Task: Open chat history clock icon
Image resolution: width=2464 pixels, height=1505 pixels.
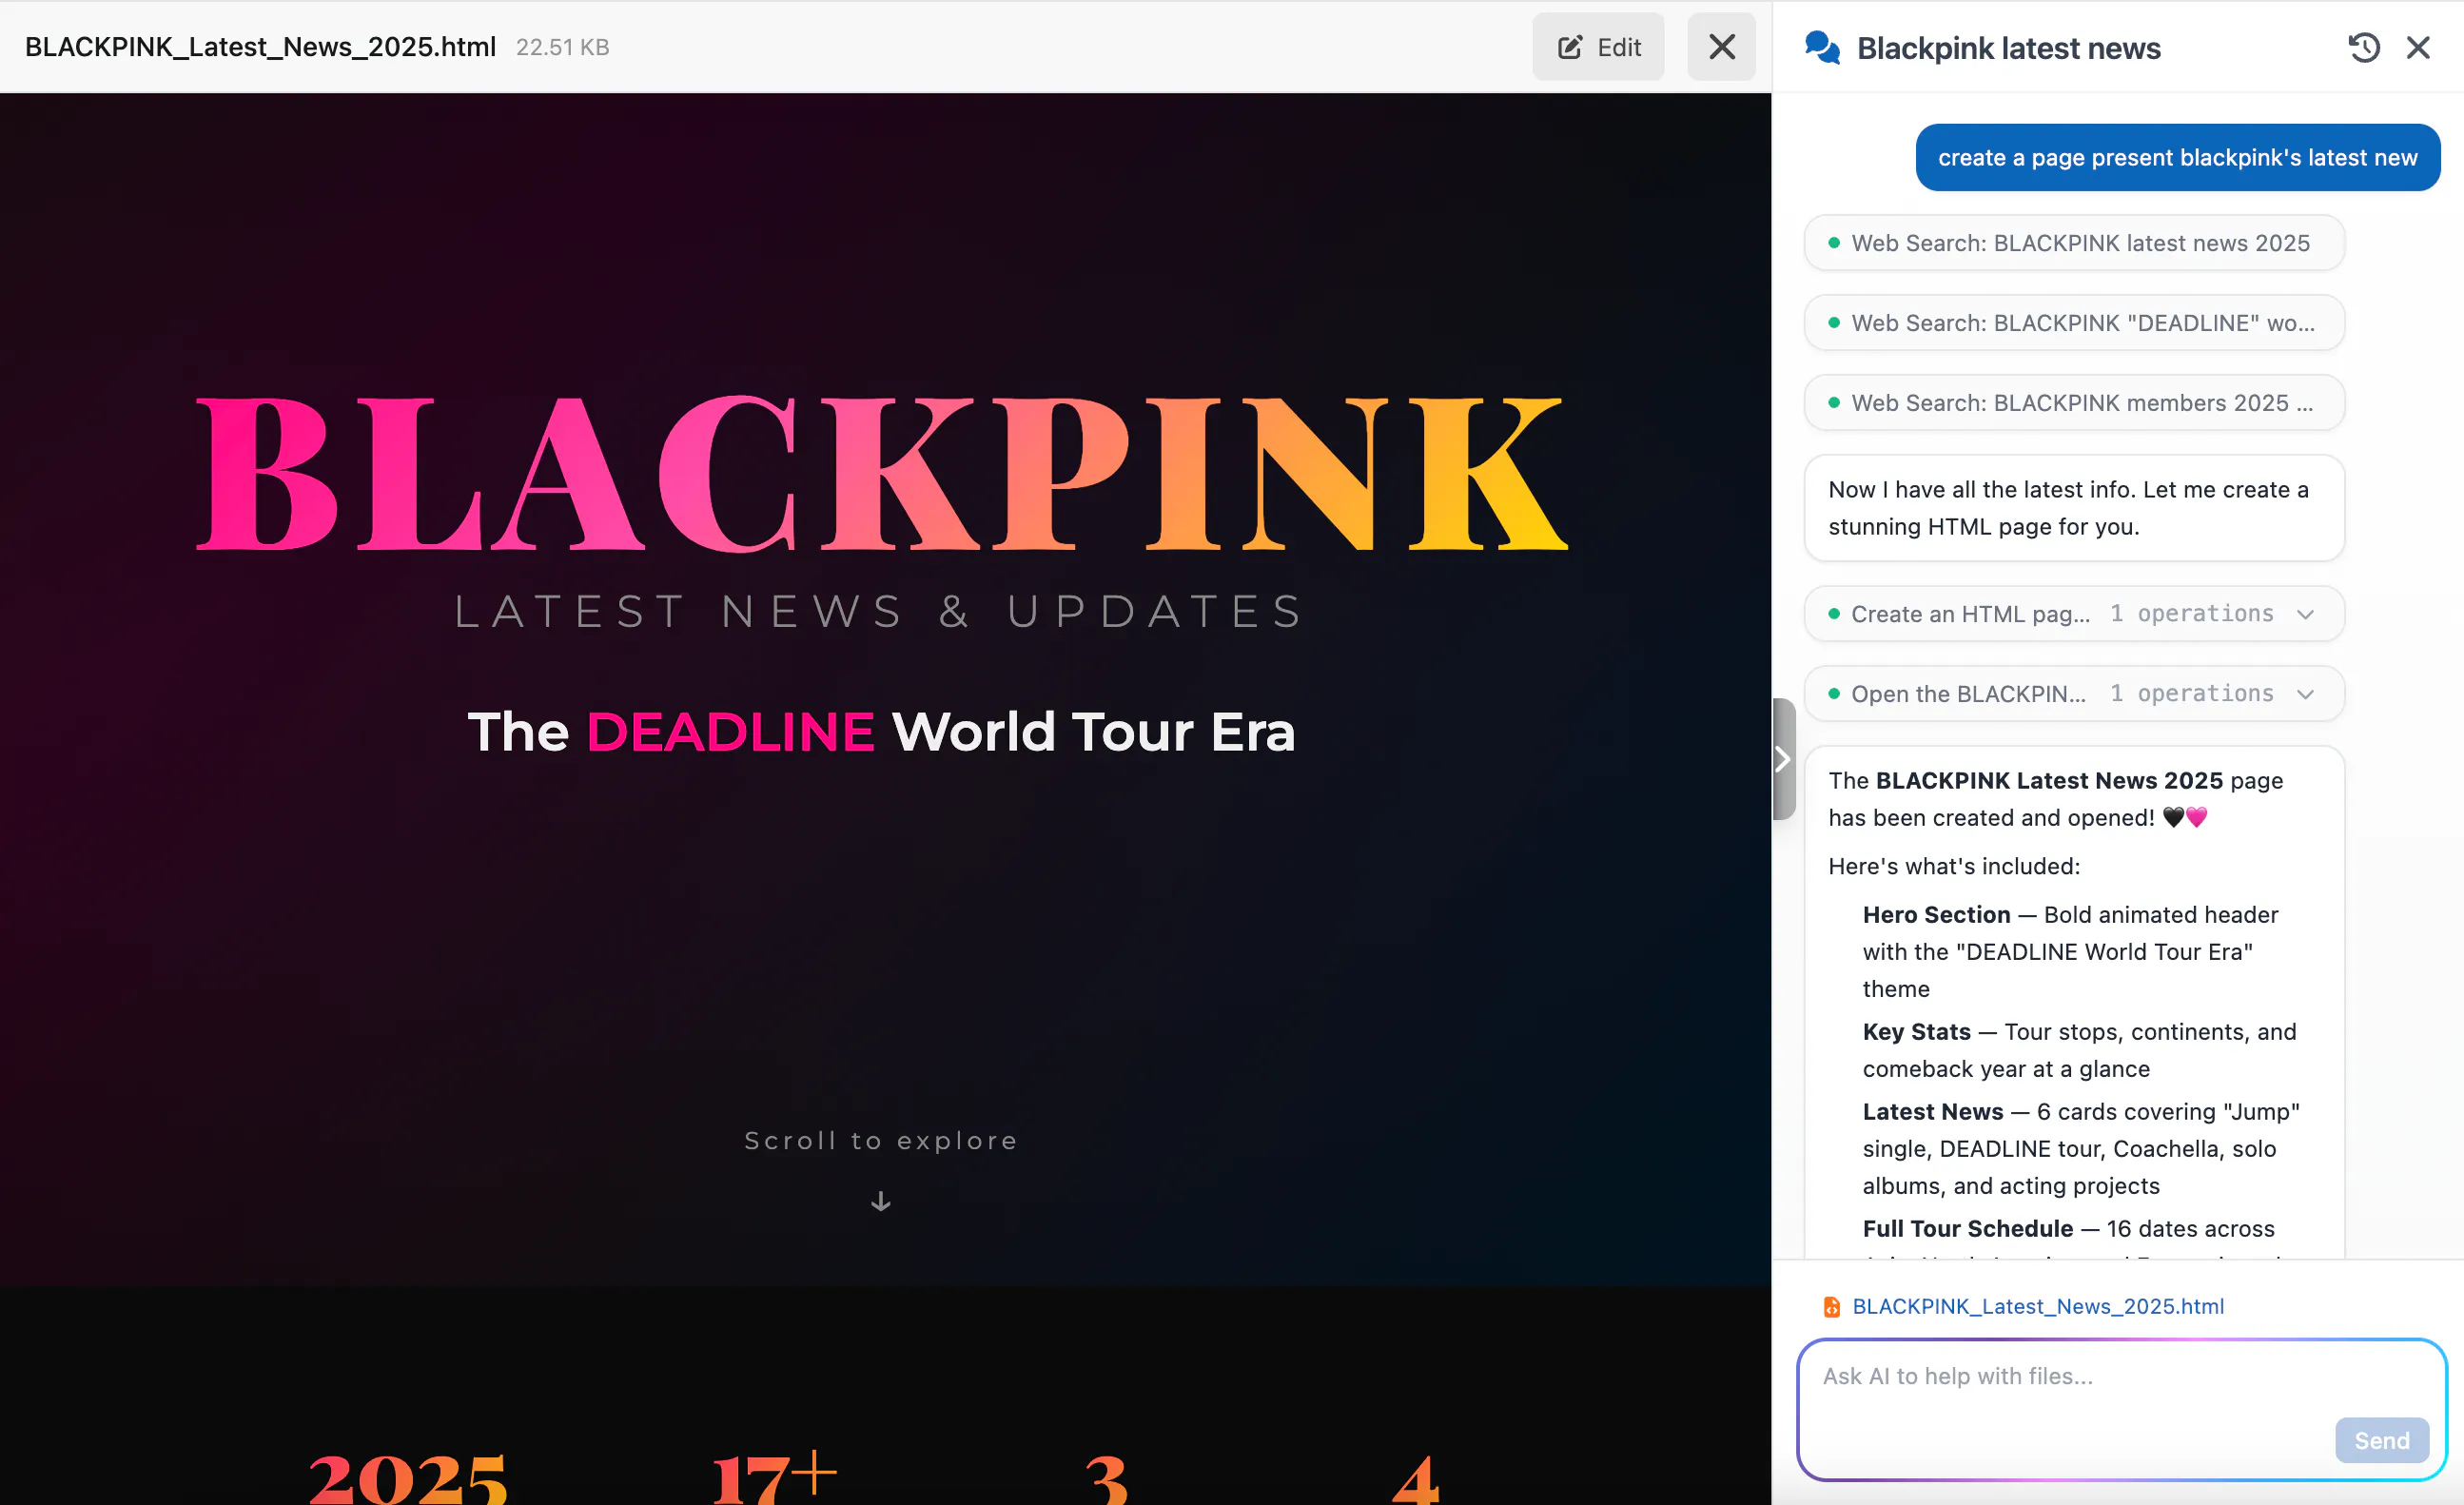Action: 2364,48
